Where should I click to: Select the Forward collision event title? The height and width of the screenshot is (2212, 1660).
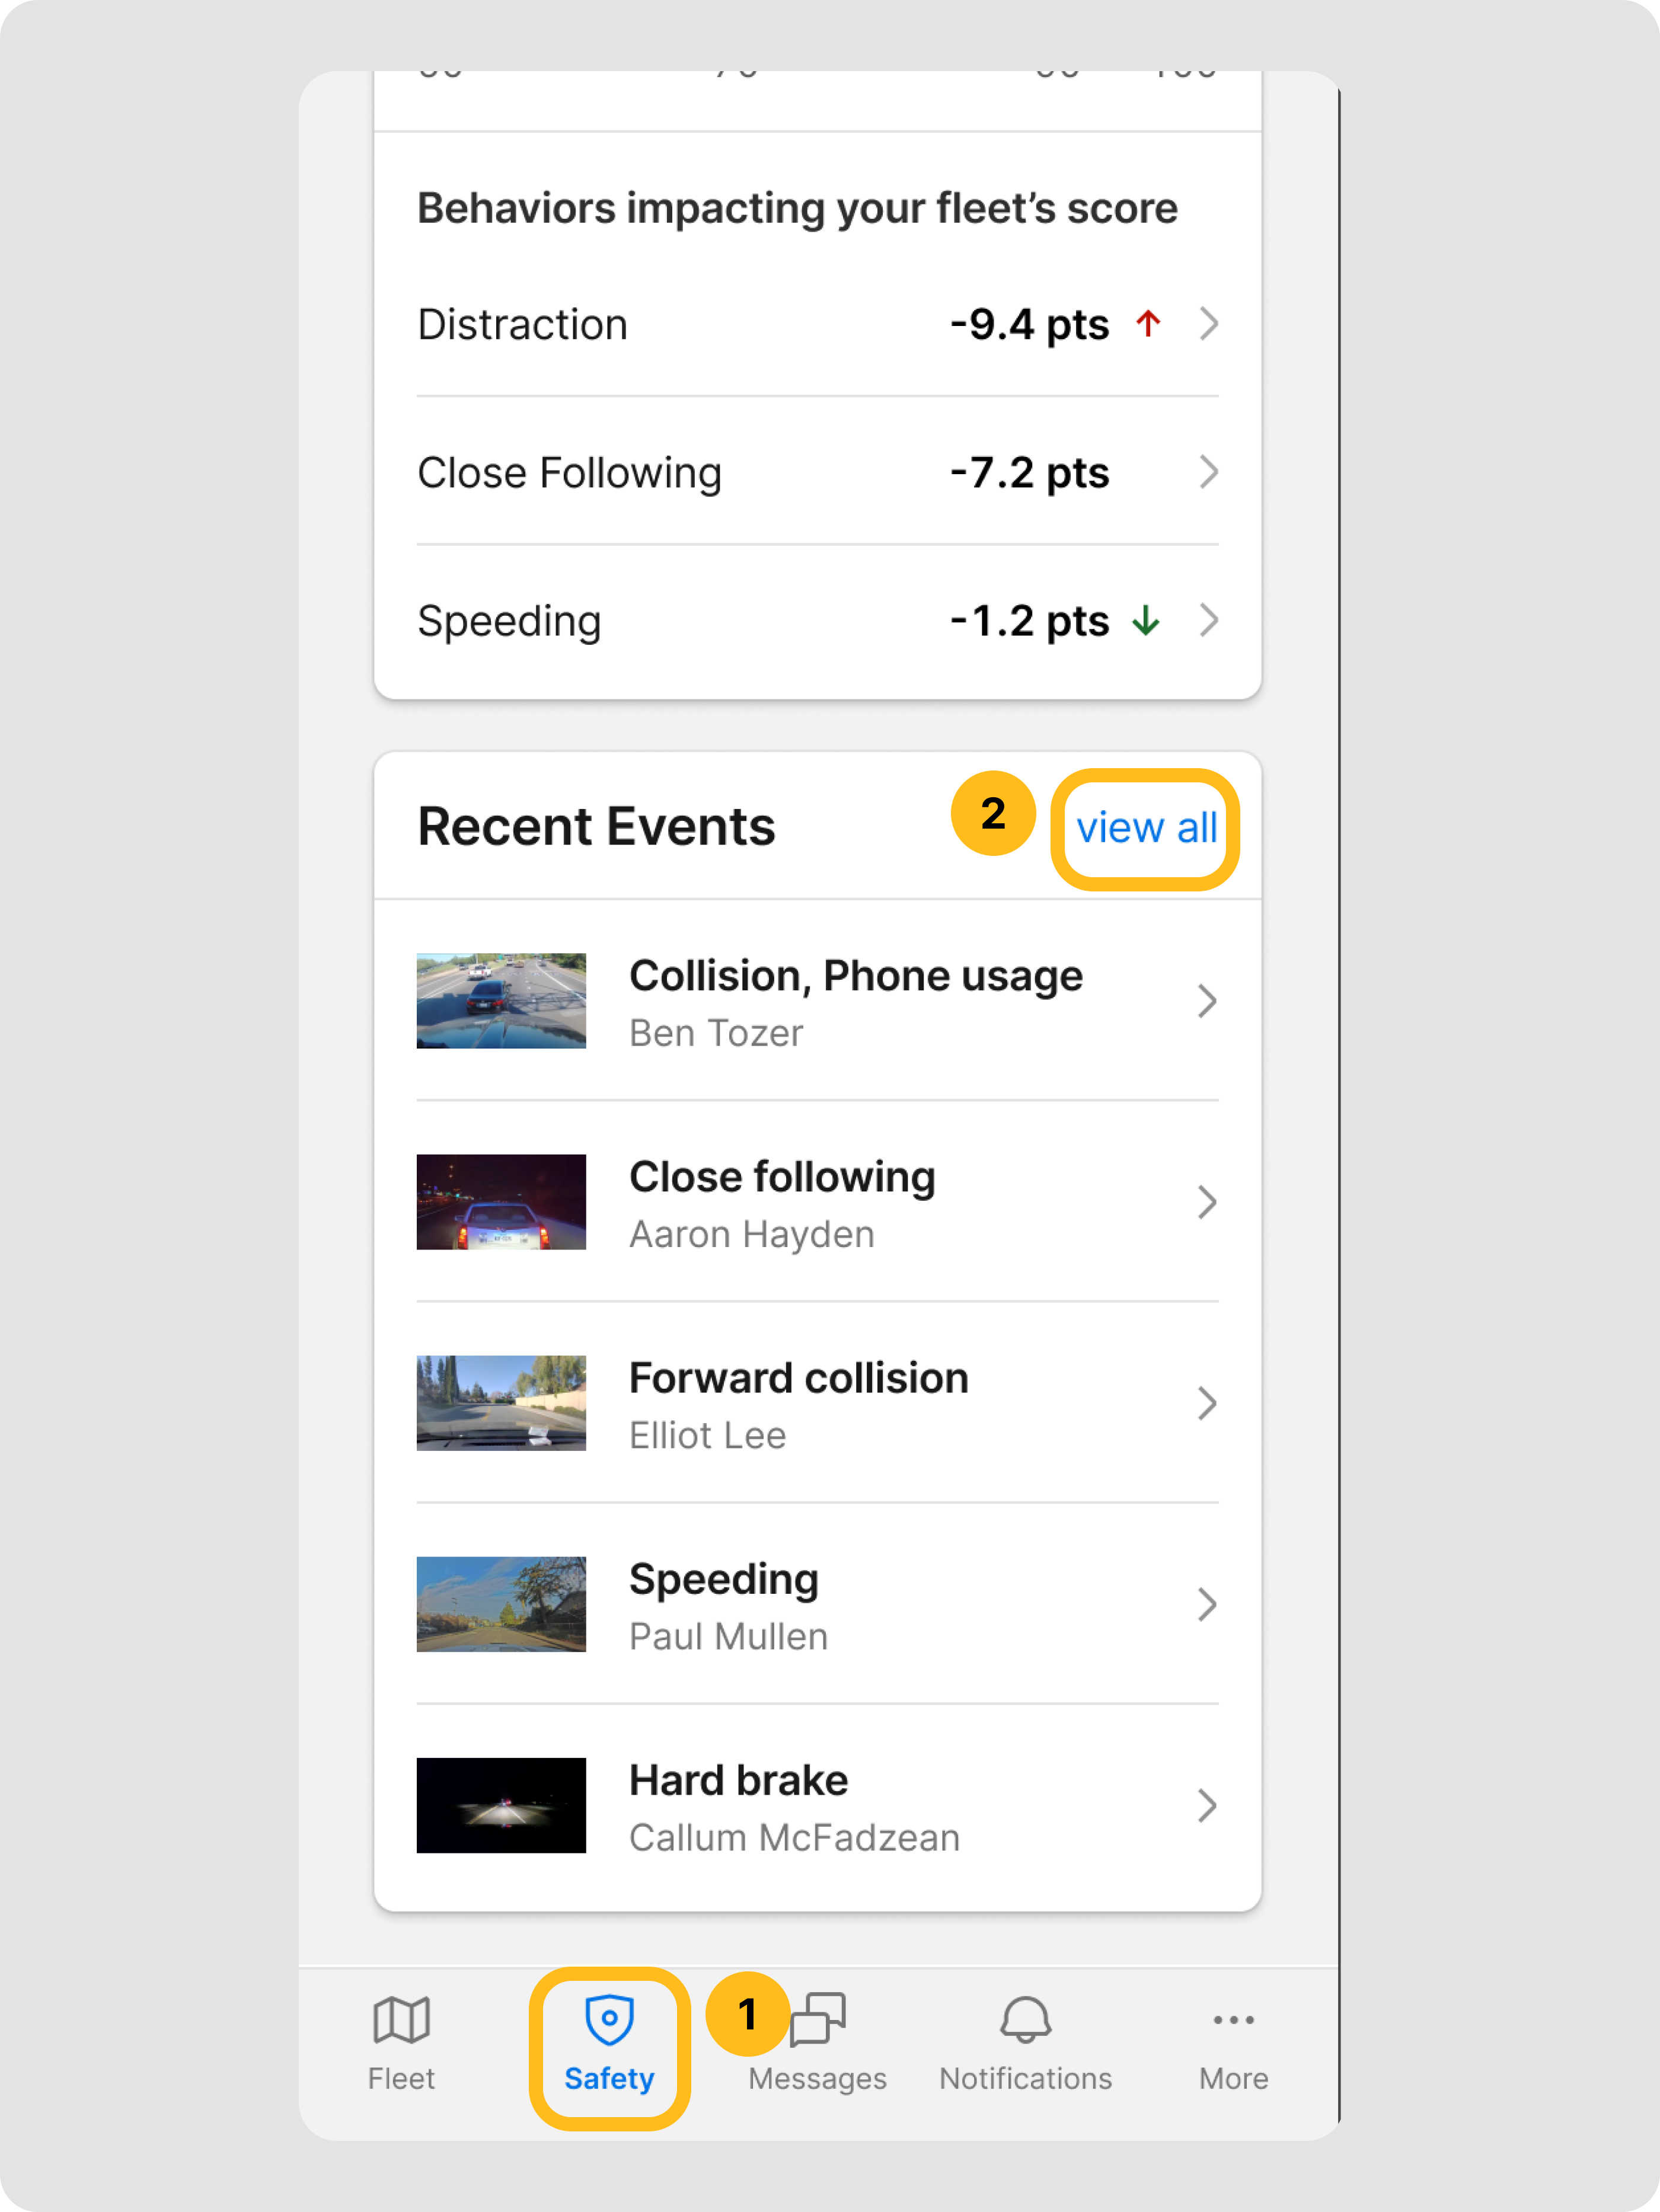(x=798, y=1378)
